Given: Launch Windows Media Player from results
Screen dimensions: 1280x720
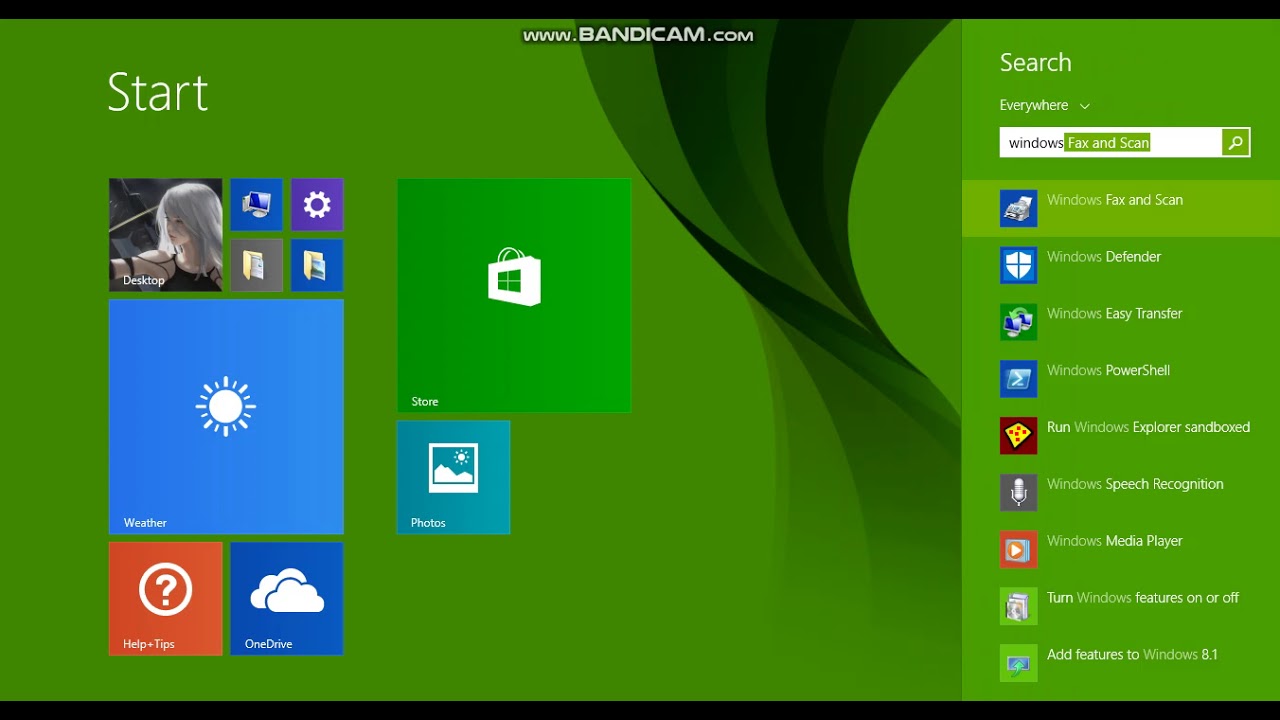Looking at the screenshot, I should tap(1121, 550).
